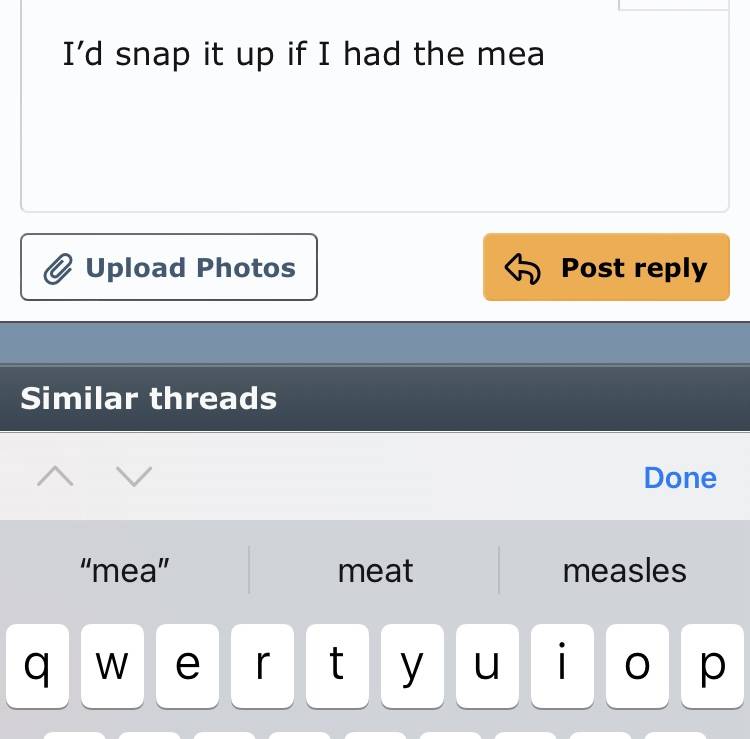Tap the reply arrow icon
Image resolution: width=750 pixels, height=739 pixels.
(523, 268)
